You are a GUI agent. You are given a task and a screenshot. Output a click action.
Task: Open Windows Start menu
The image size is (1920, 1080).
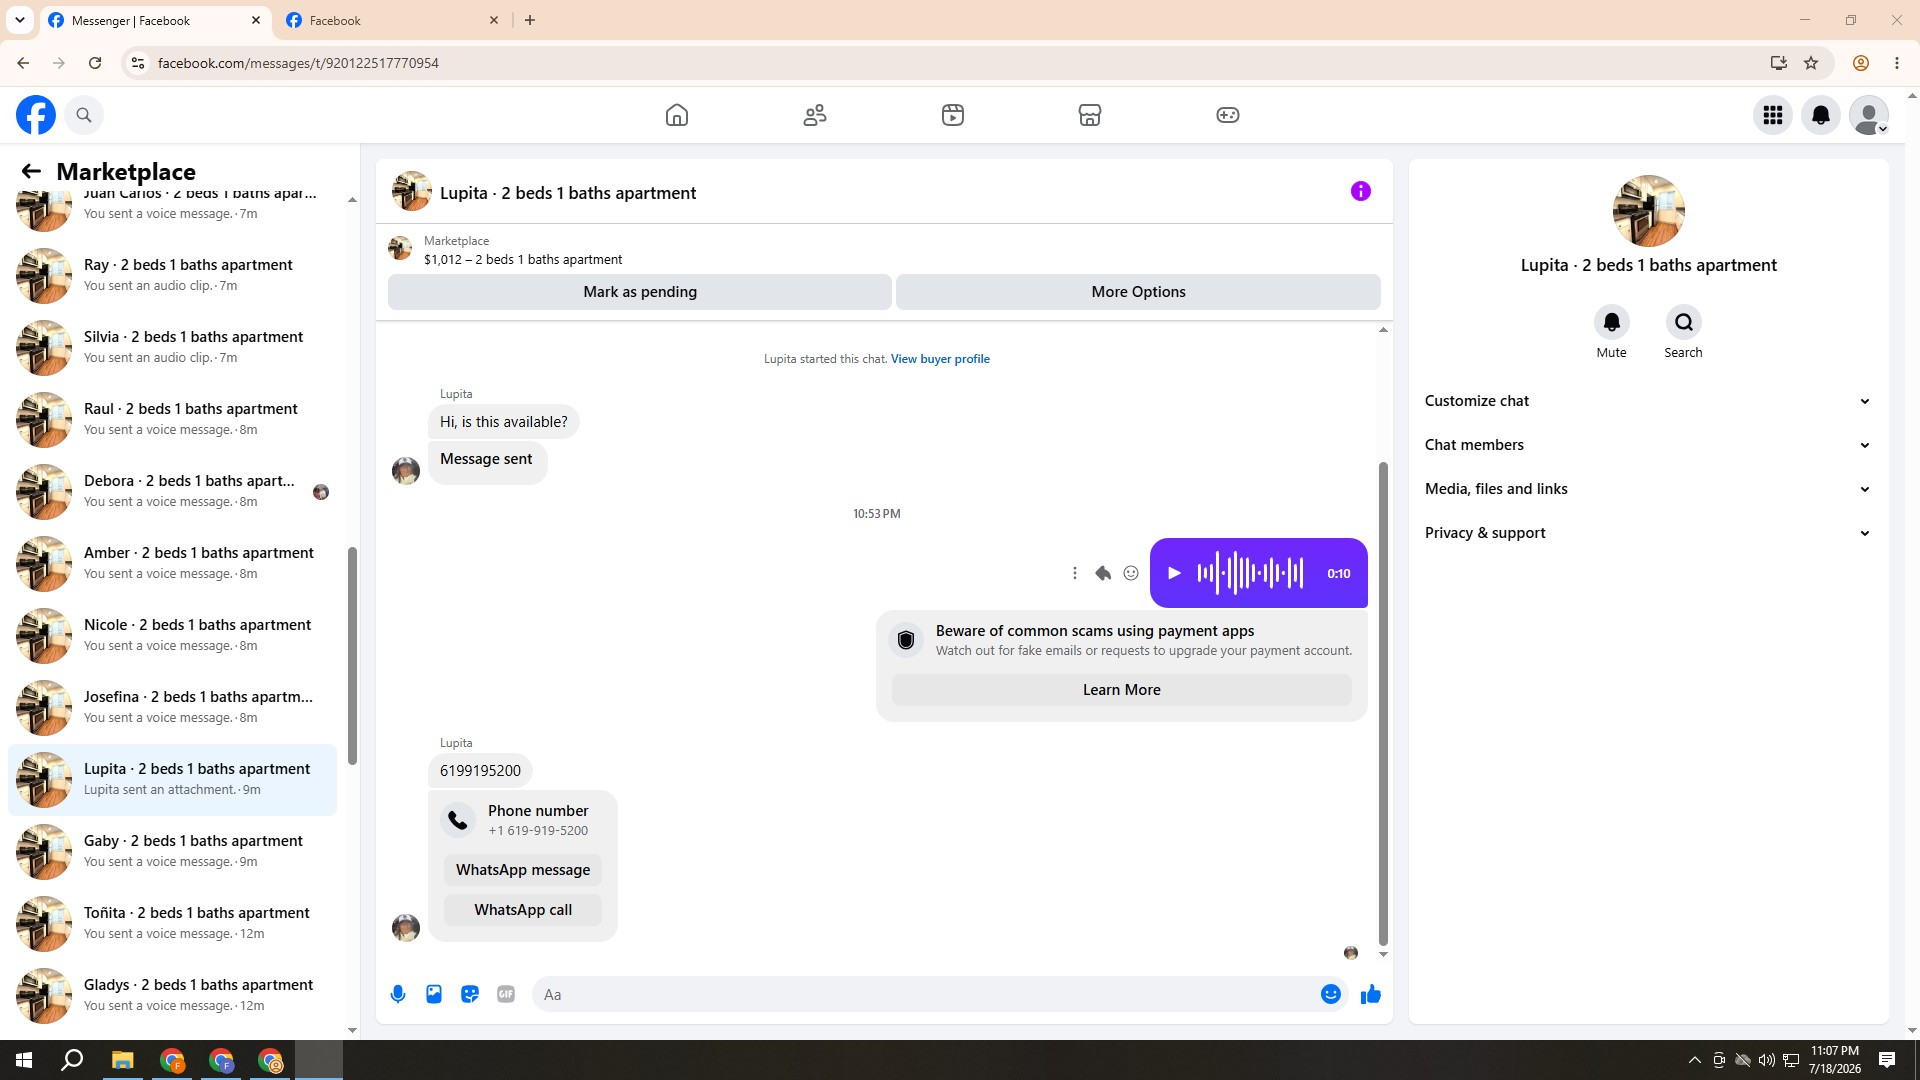24,1060
